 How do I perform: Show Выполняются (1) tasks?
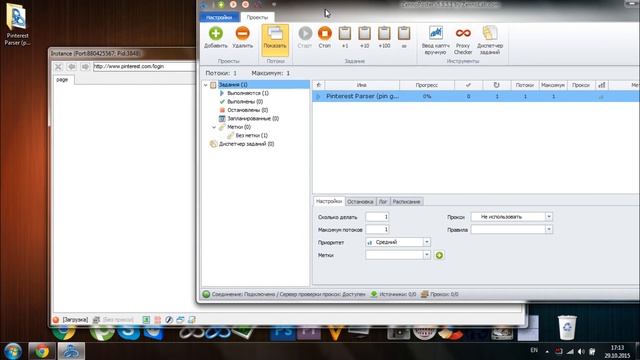tap(248, 93)
